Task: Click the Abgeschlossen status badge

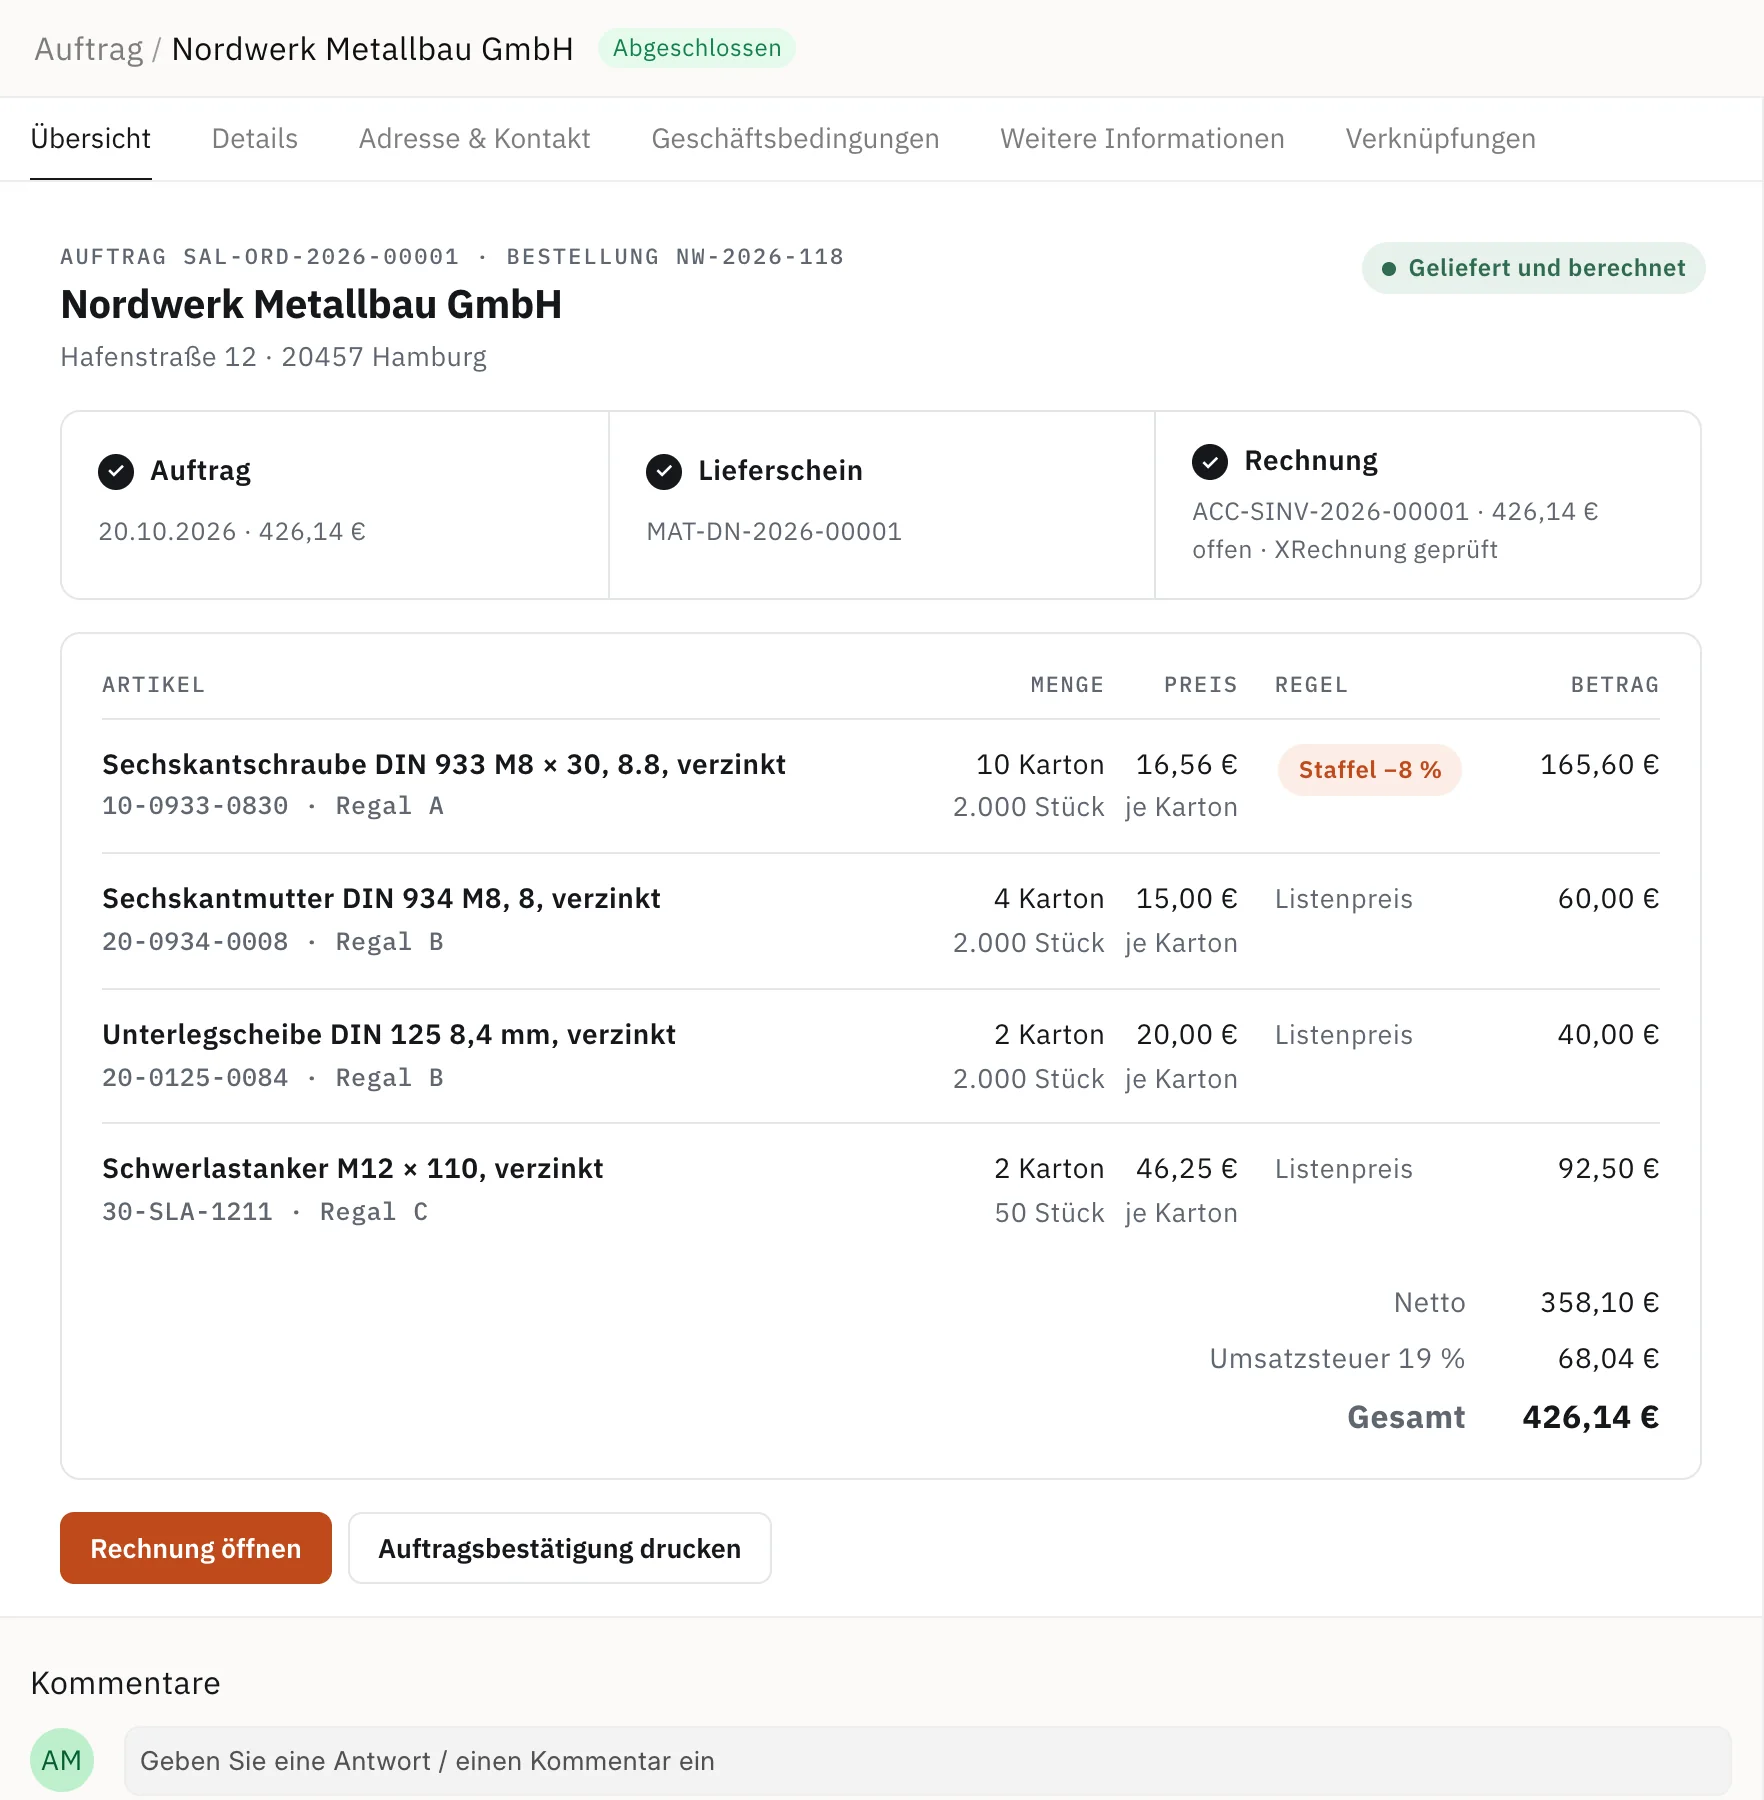Action: point(697,48)
